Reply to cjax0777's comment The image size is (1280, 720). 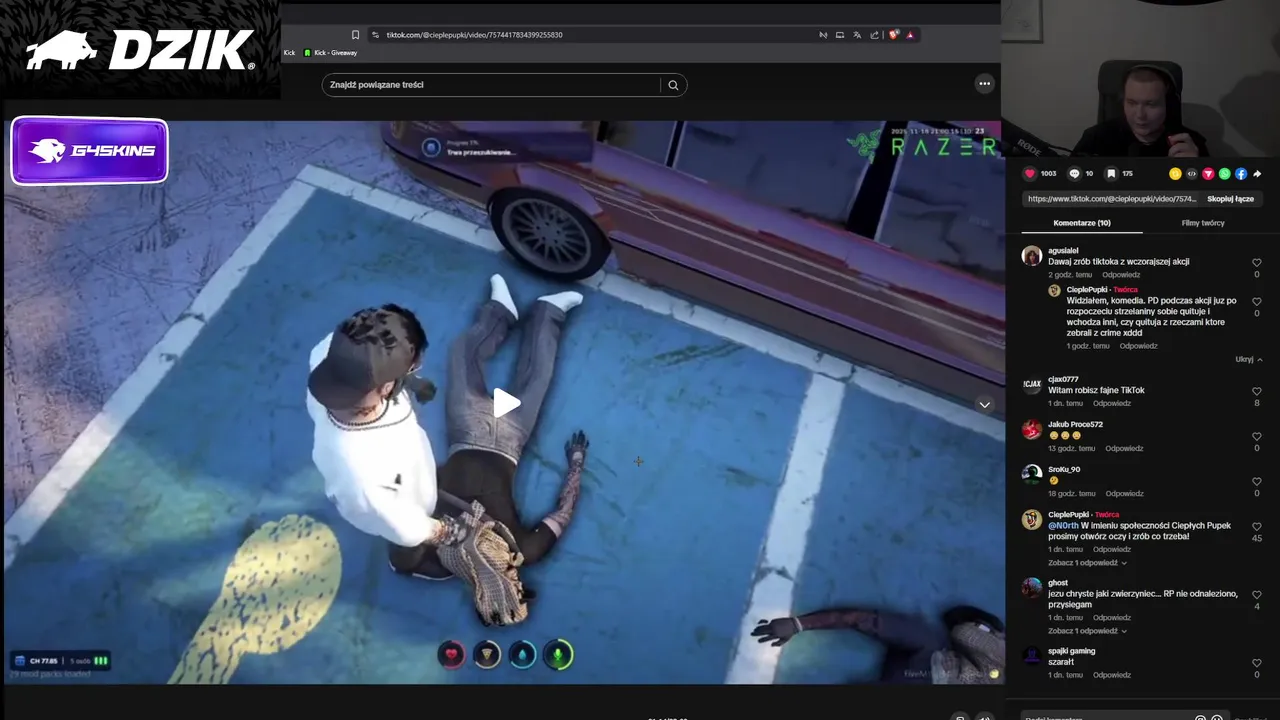coord(1112,404)
